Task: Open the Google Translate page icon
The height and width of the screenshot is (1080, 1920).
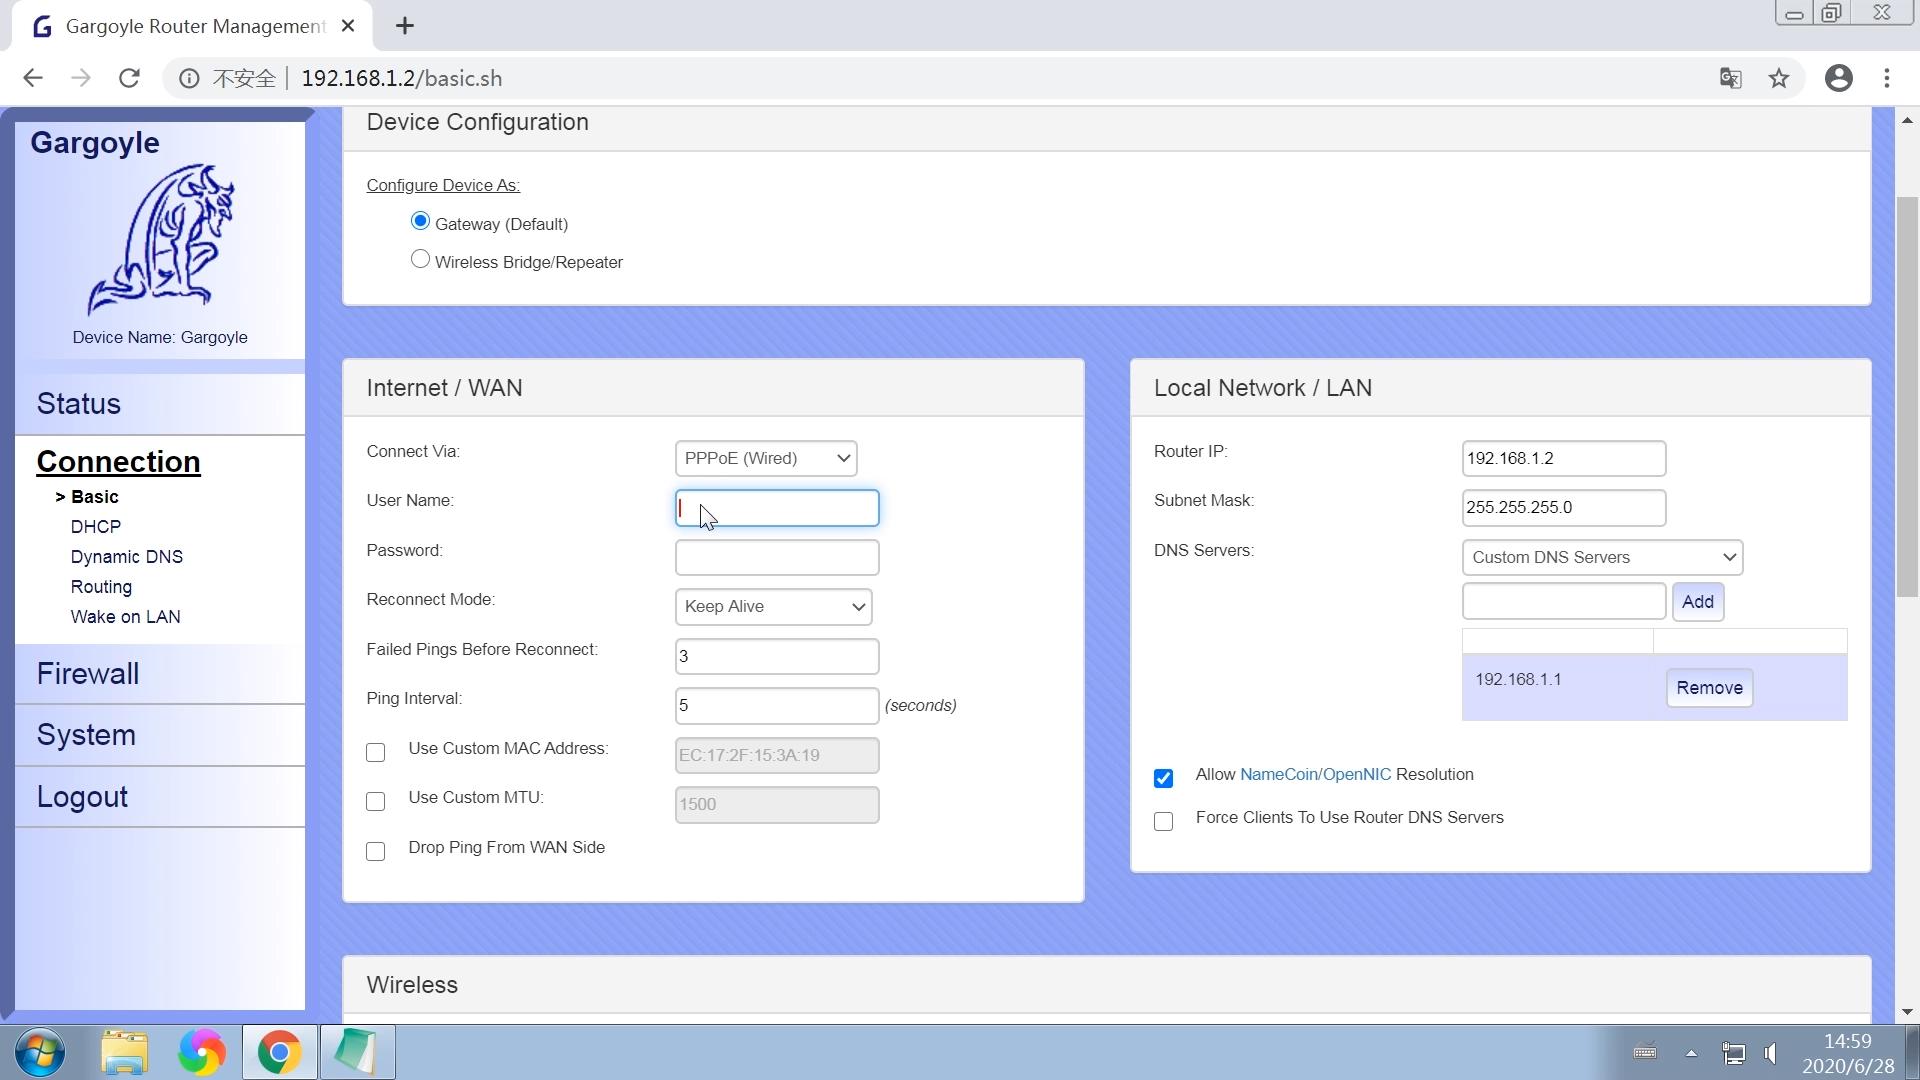Action: point(1730,78)
